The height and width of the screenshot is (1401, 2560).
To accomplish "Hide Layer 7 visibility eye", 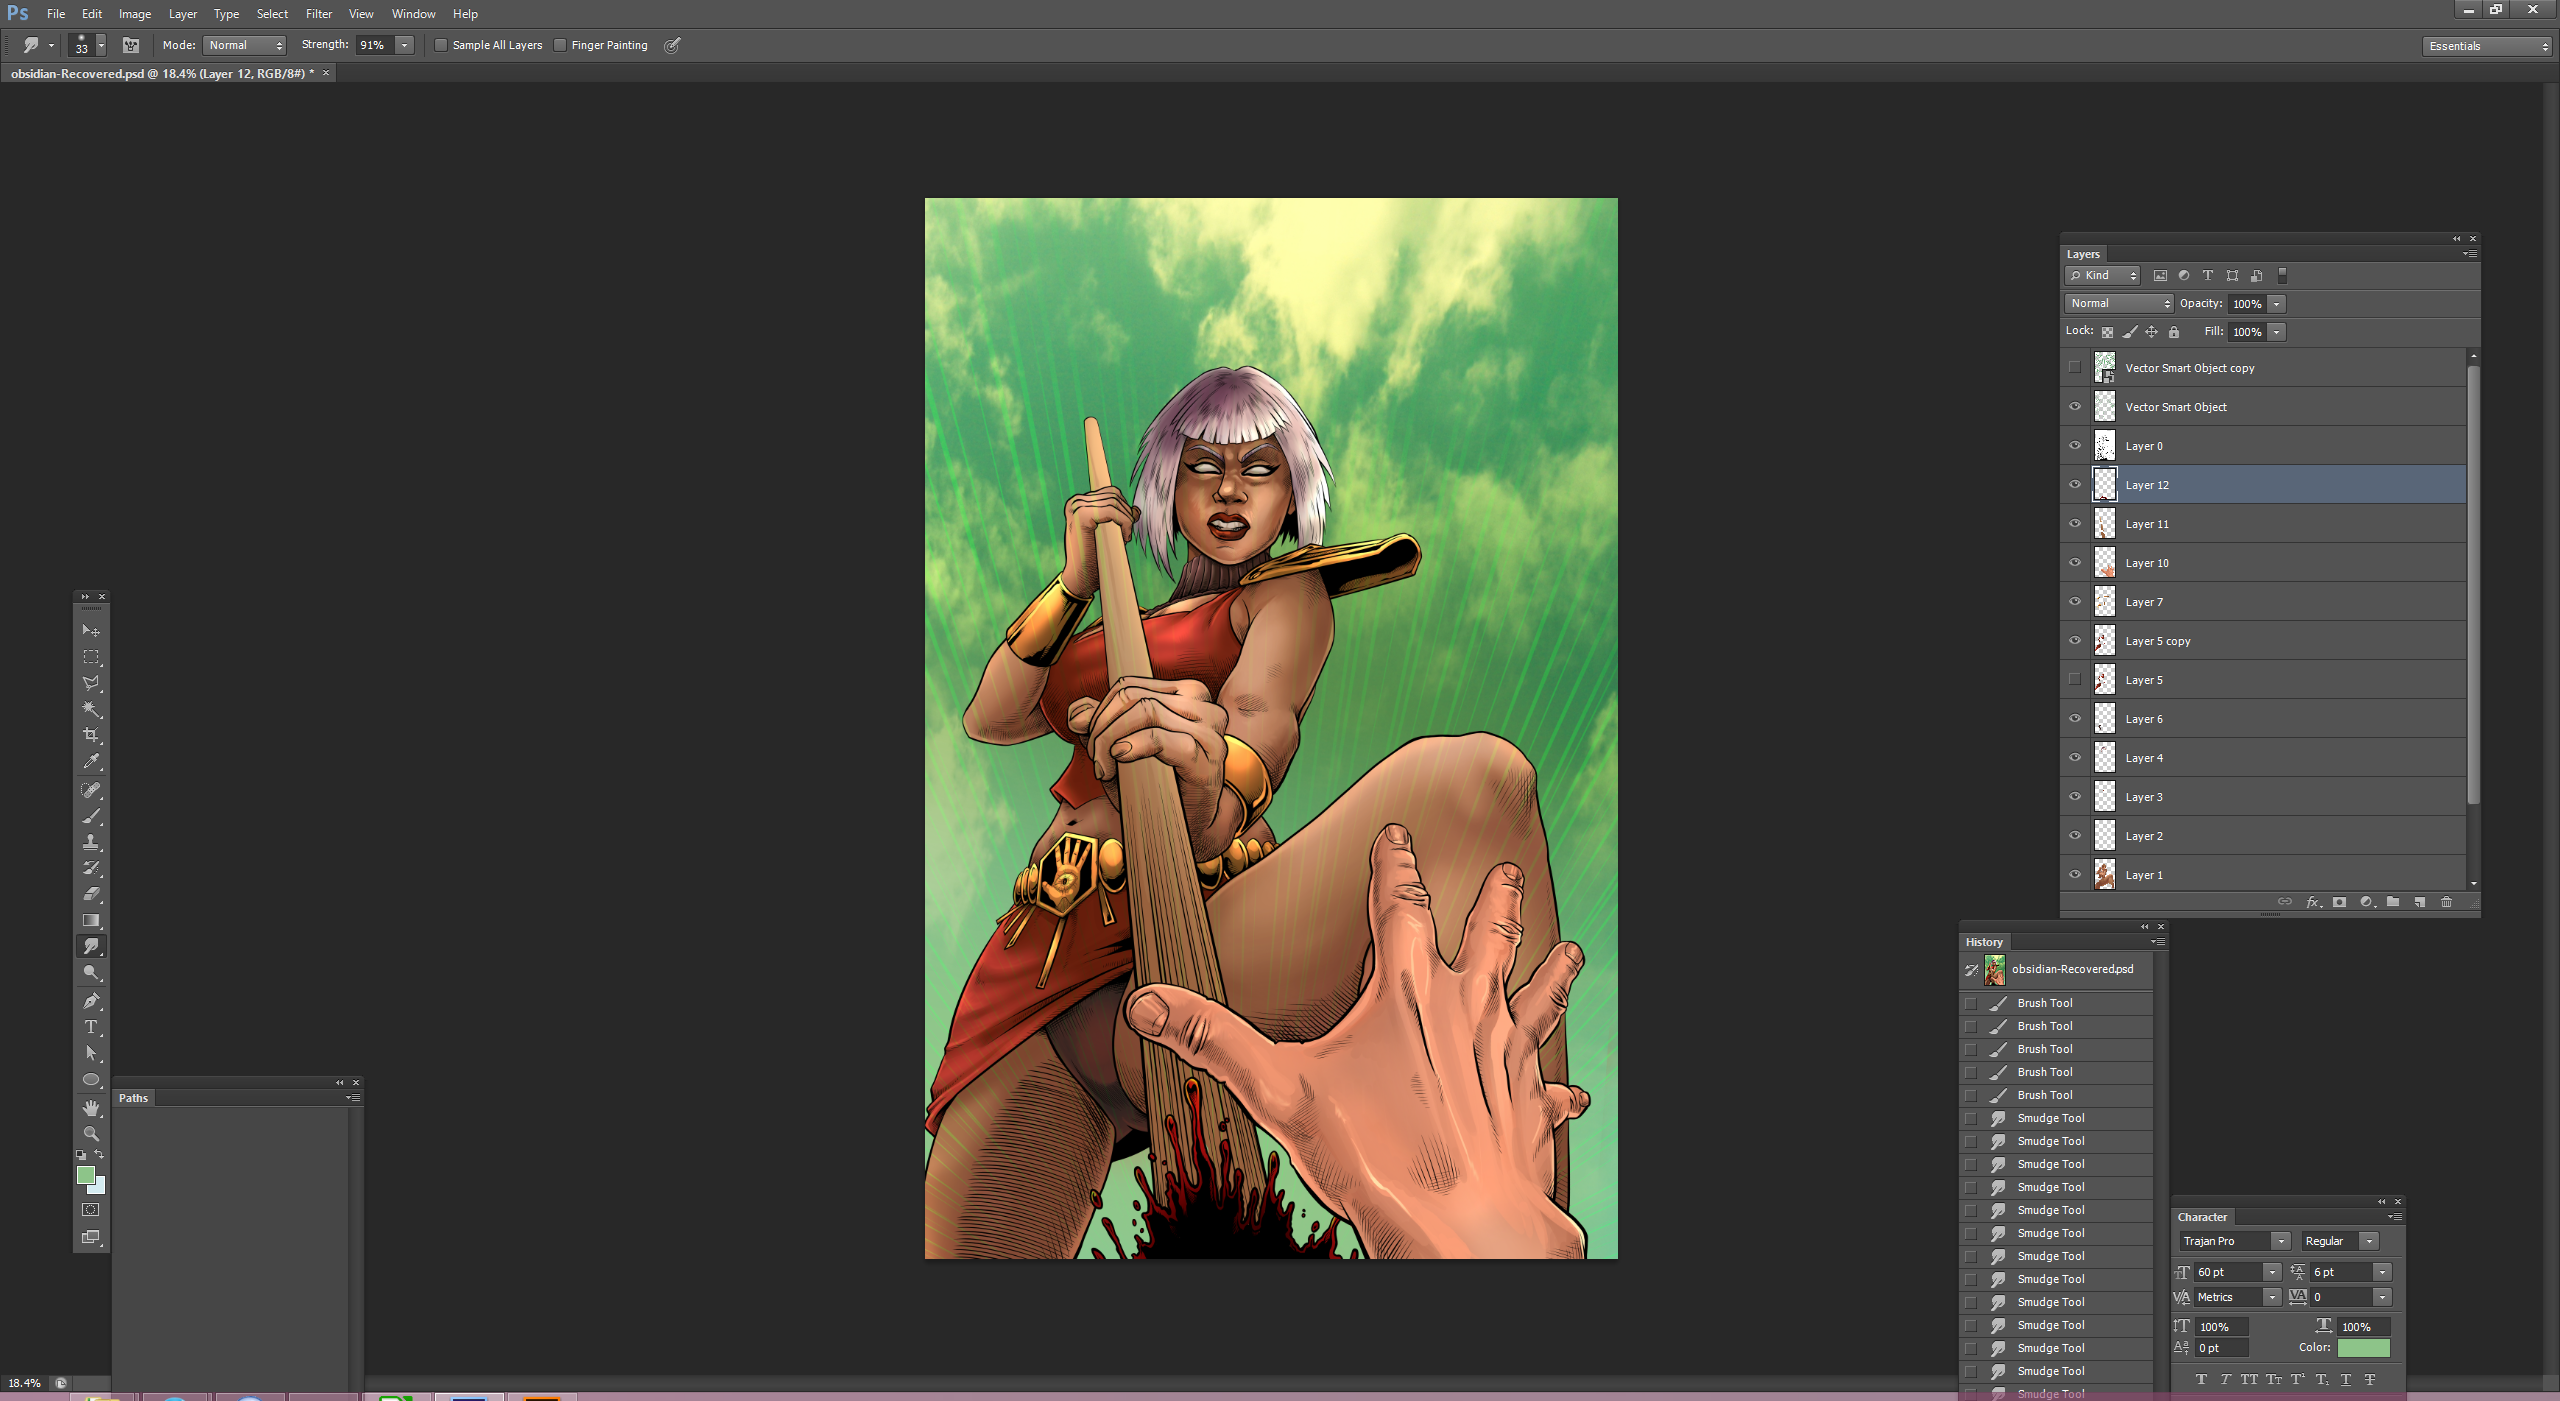I will (x=2075, y=602).
